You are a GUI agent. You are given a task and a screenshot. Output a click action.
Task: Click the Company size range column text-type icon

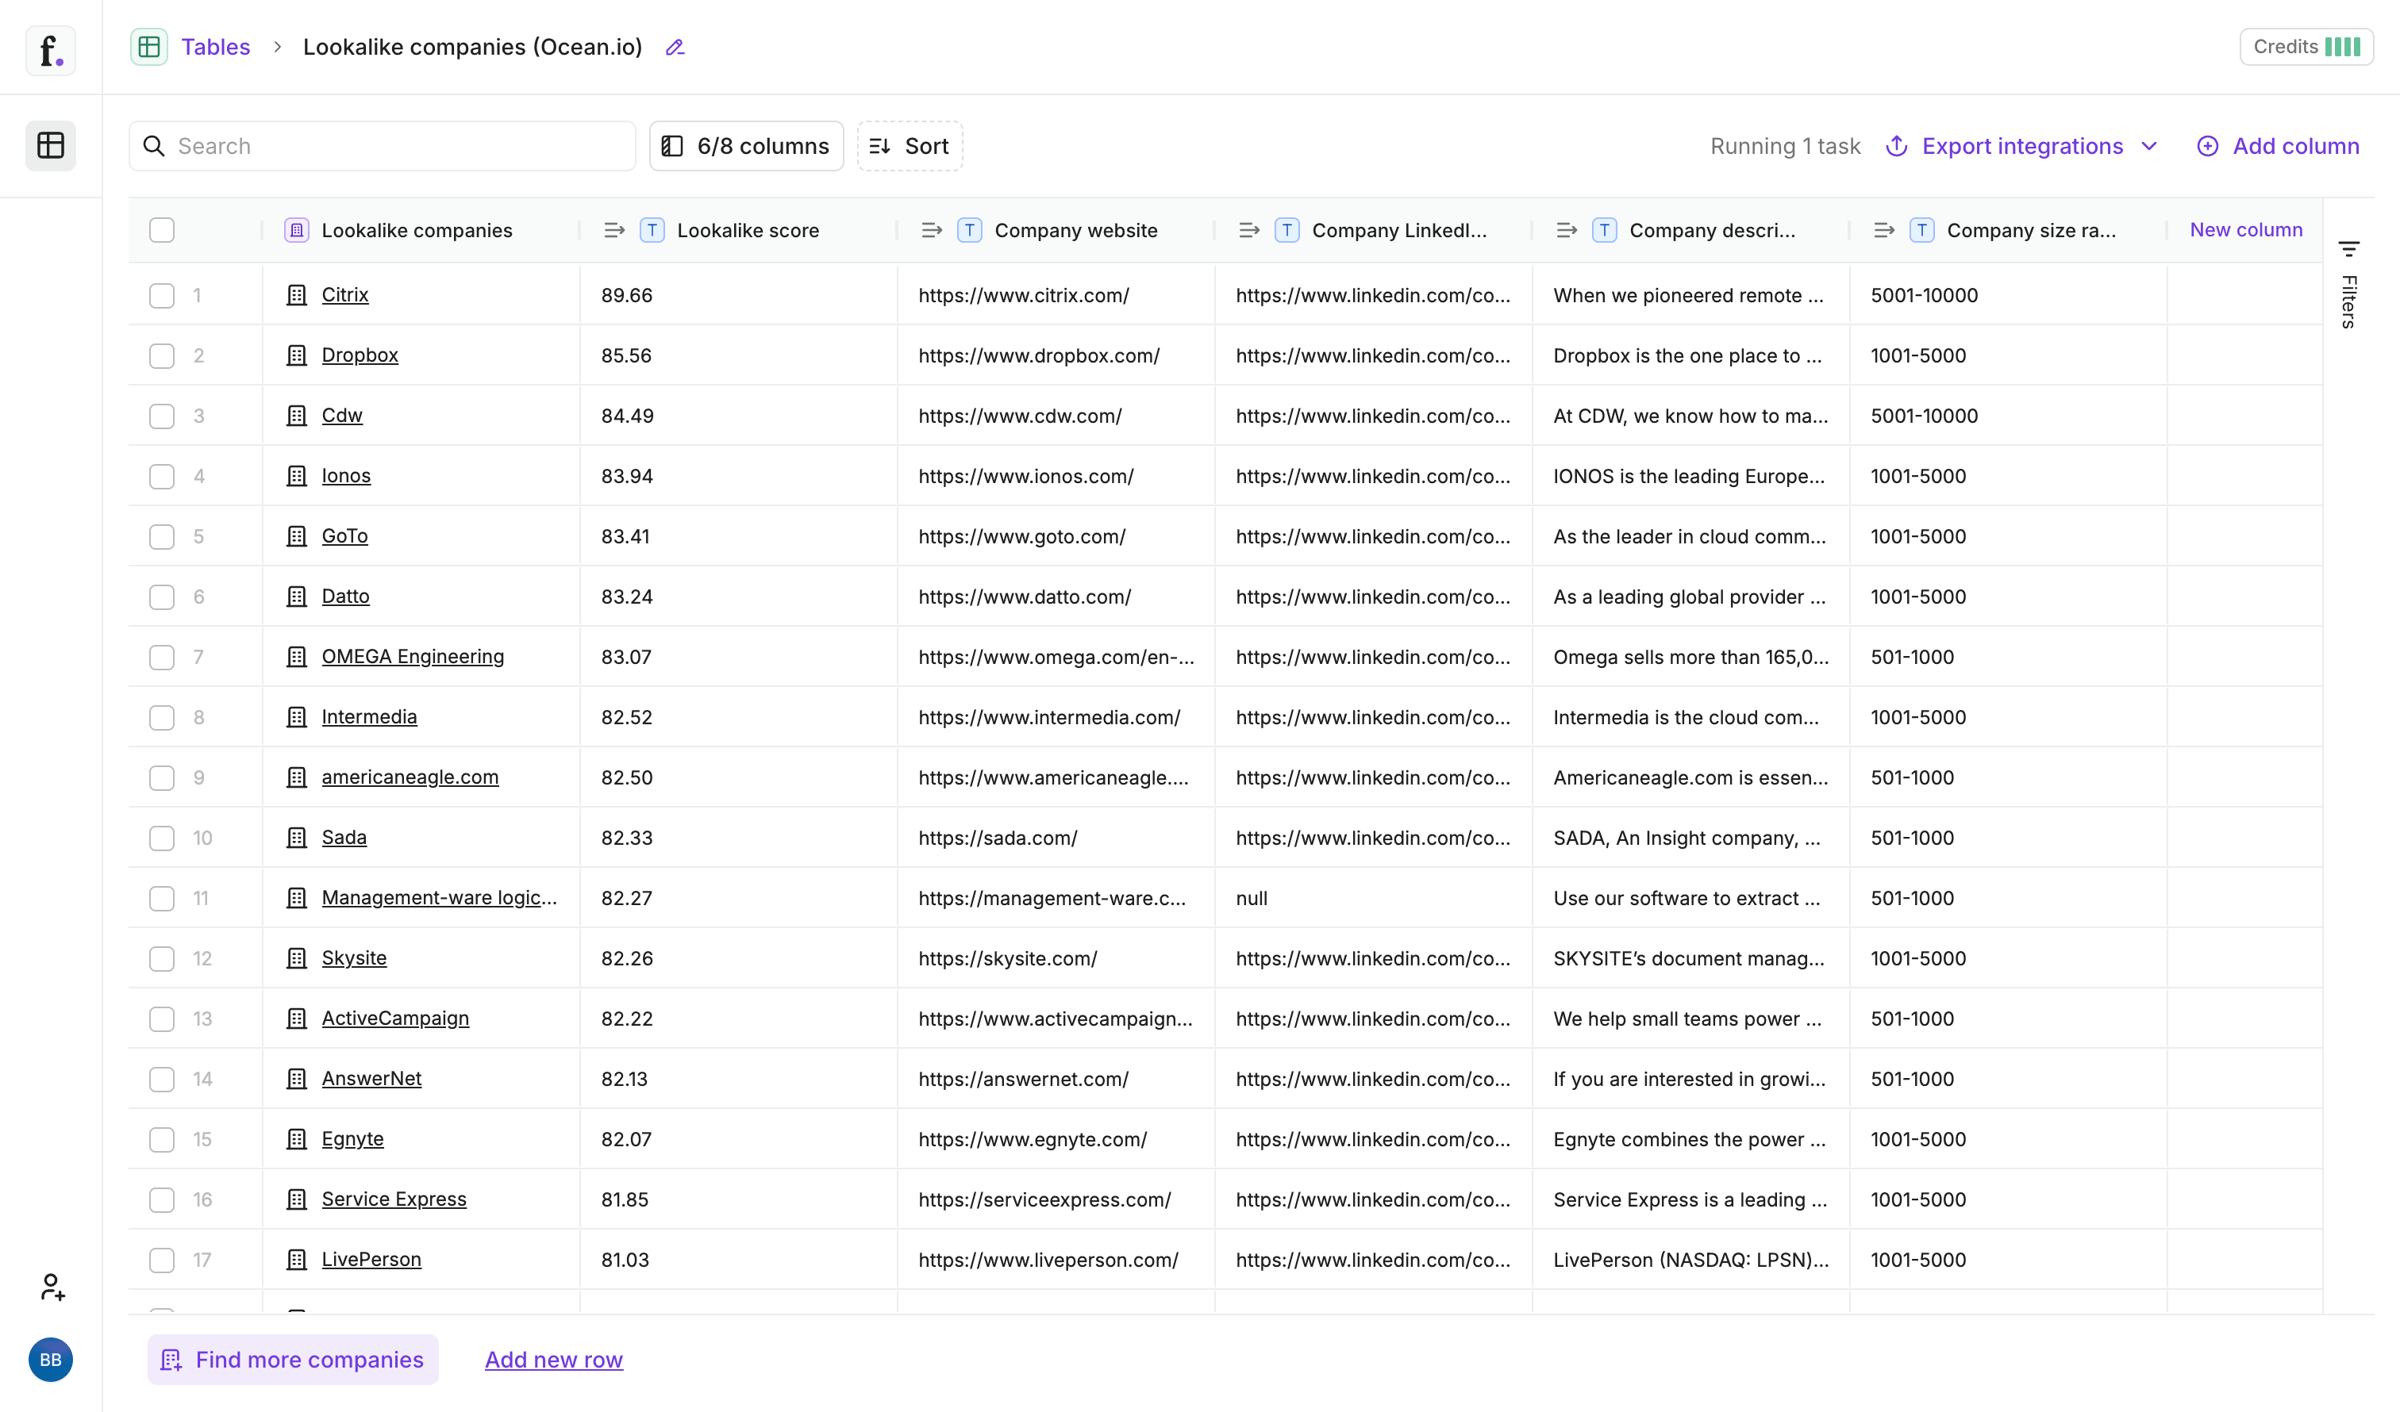click(x=1922, y=230)
